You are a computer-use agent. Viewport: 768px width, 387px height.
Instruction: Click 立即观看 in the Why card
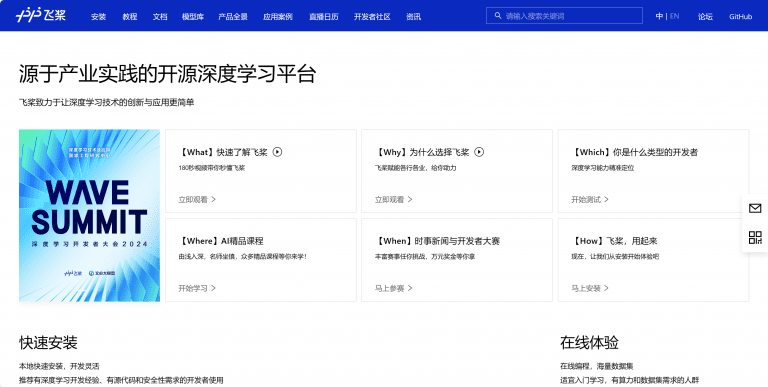(394, 199)
